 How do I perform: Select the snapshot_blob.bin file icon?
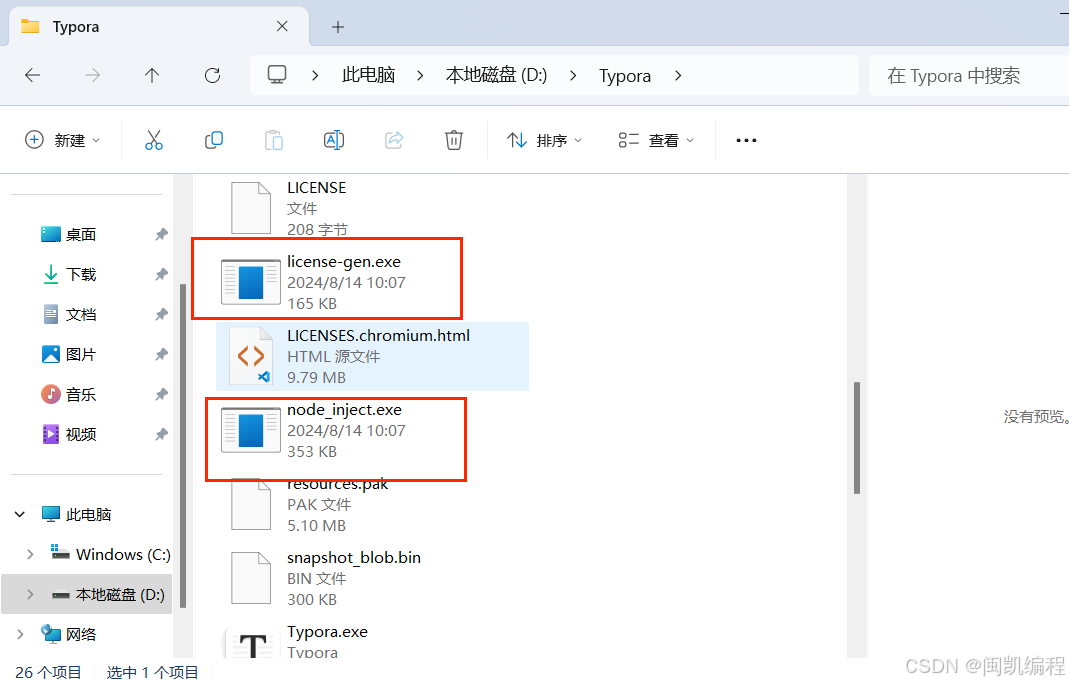click(251, 578)
